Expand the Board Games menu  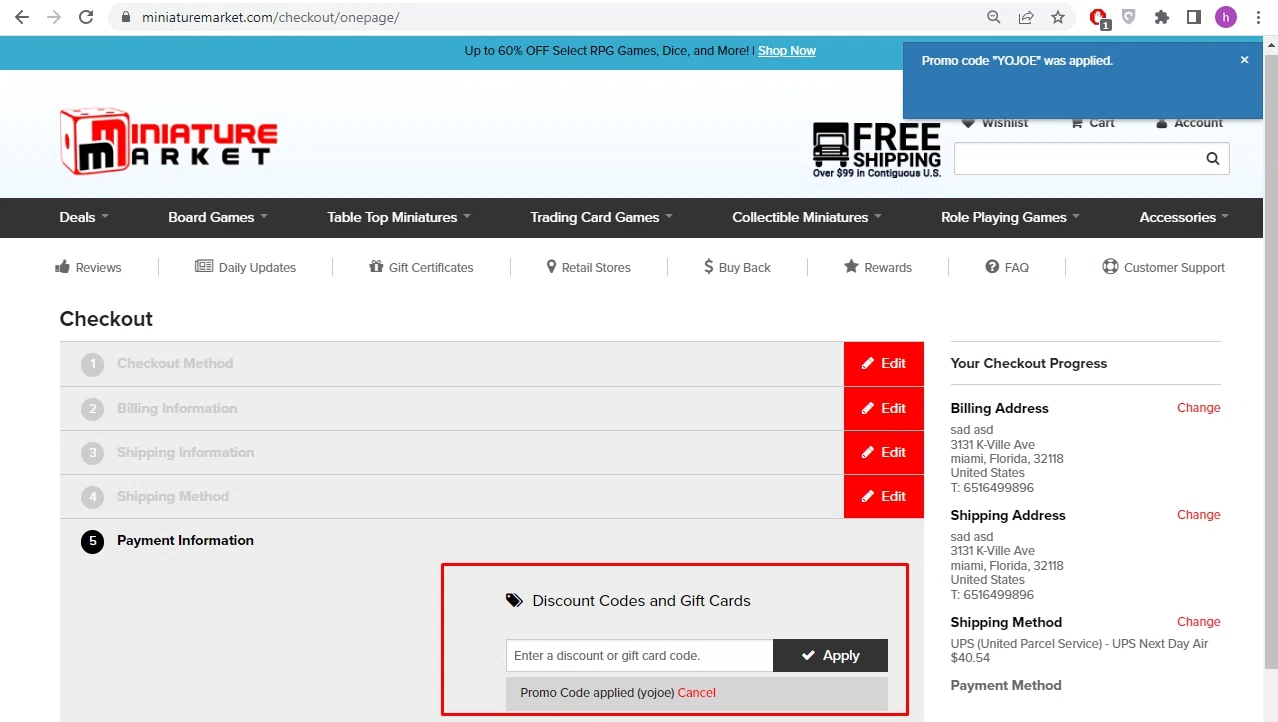click(218, 217)
